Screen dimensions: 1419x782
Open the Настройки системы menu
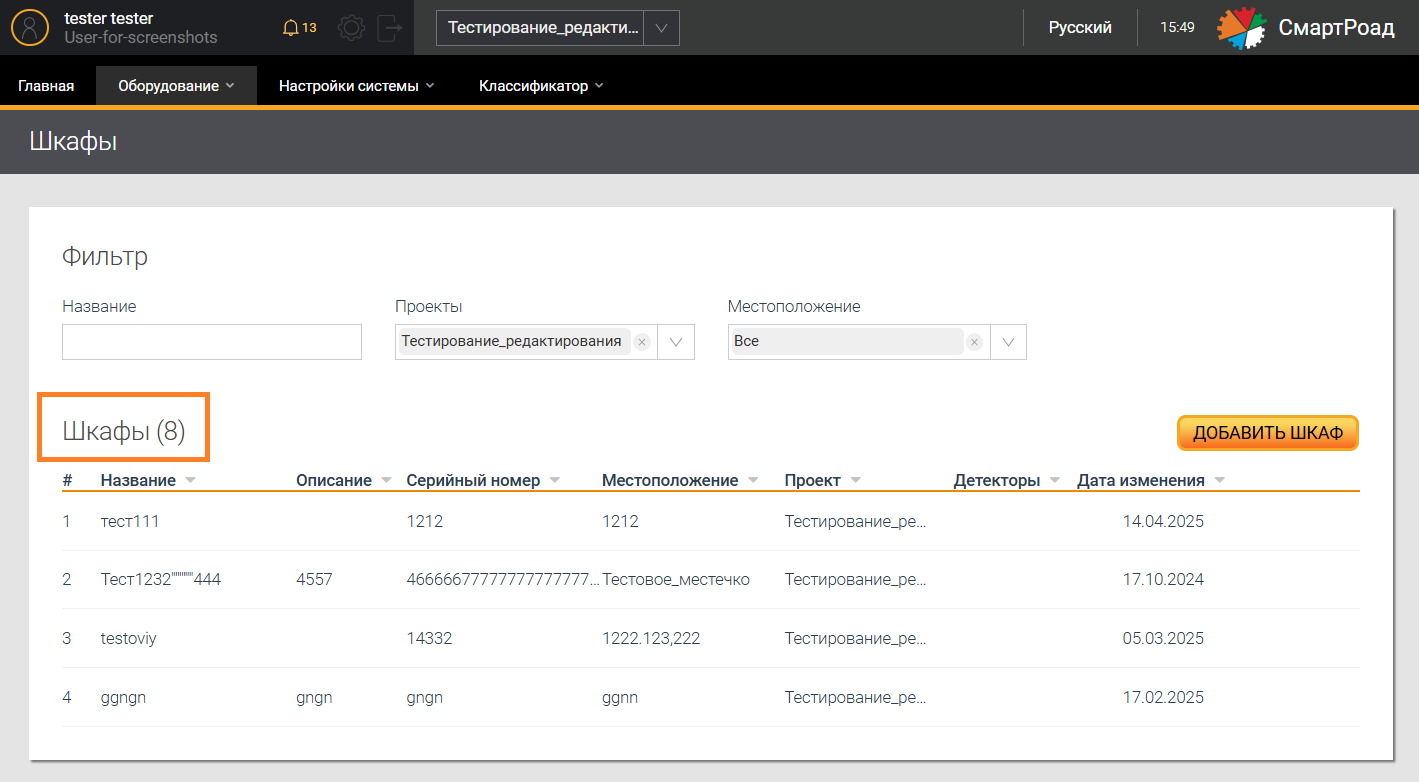click(x=356, y=86)
